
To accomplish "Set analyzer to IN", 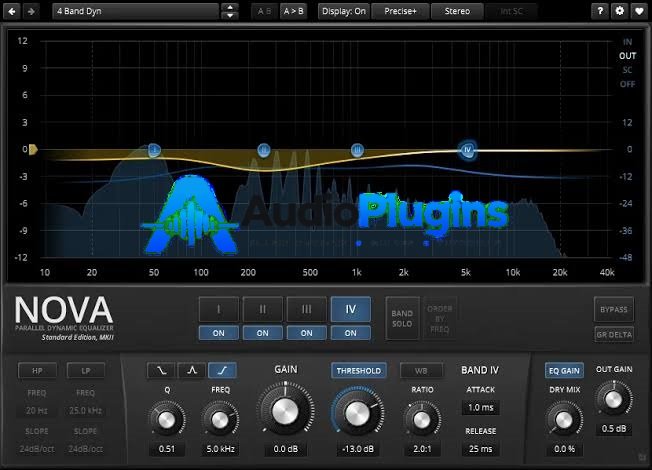I will coord(627,42).
